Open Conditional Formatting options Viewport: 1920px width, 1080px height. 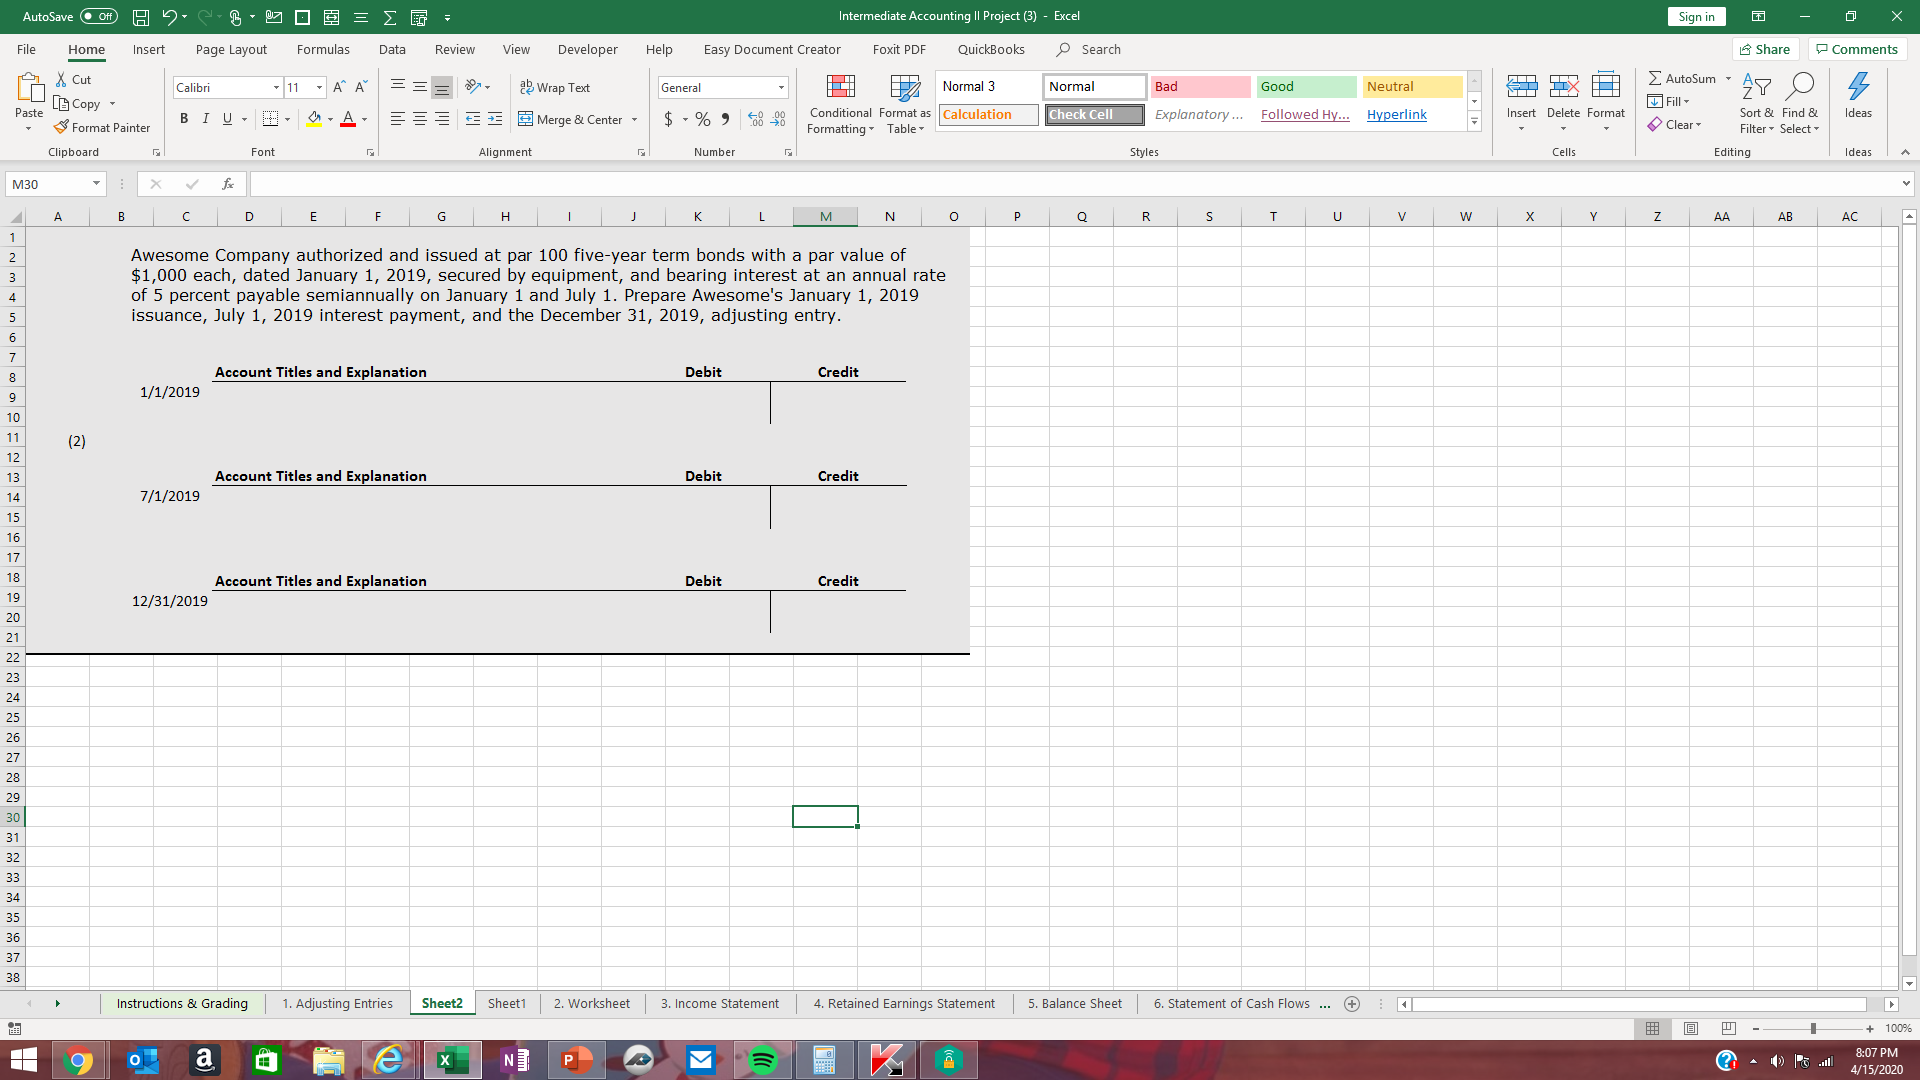(840, 103)
